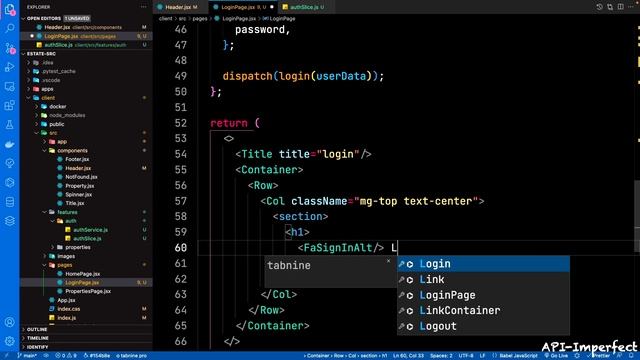640x360 pixels.
Task: Click the Ln 60, Col 33 position indicator
Action: [408, 356]
